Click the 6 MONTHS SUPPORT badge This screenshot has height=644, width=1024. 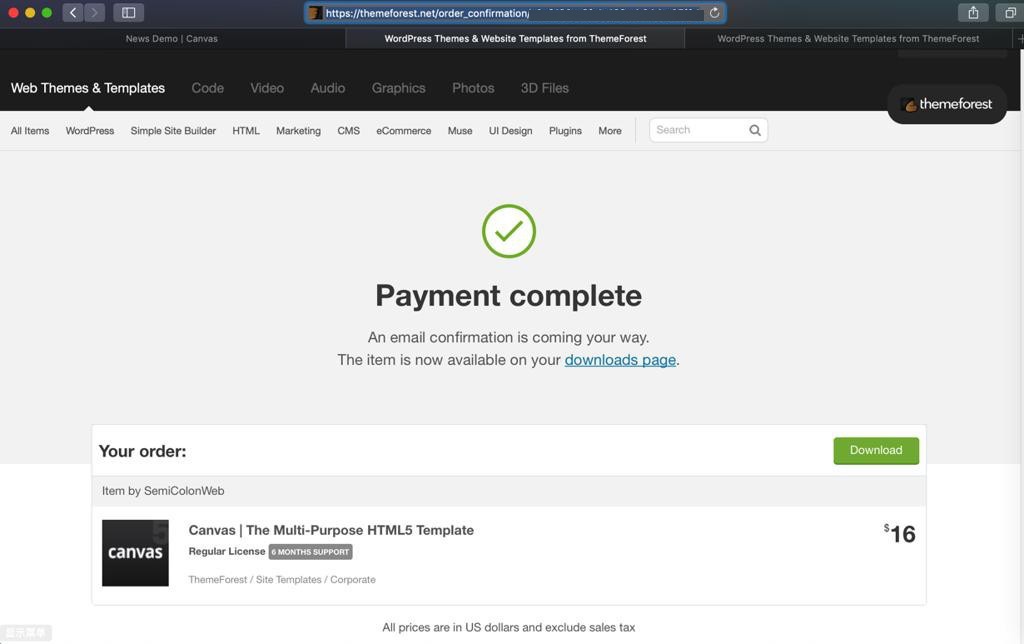click(310, 552)
